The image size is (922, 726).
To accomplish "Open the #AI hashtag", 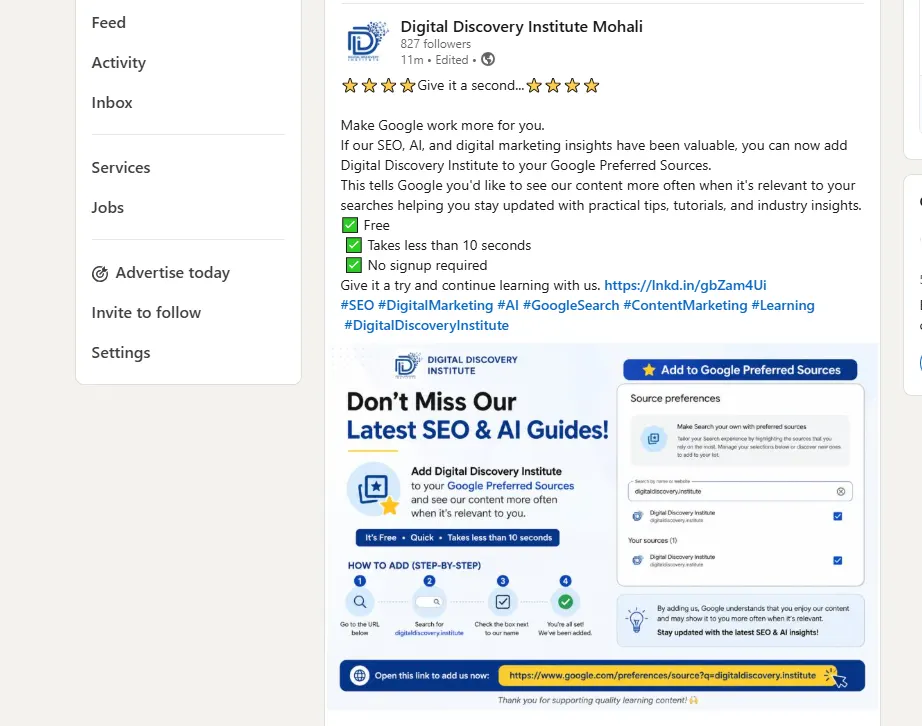I will pos(508,305).
